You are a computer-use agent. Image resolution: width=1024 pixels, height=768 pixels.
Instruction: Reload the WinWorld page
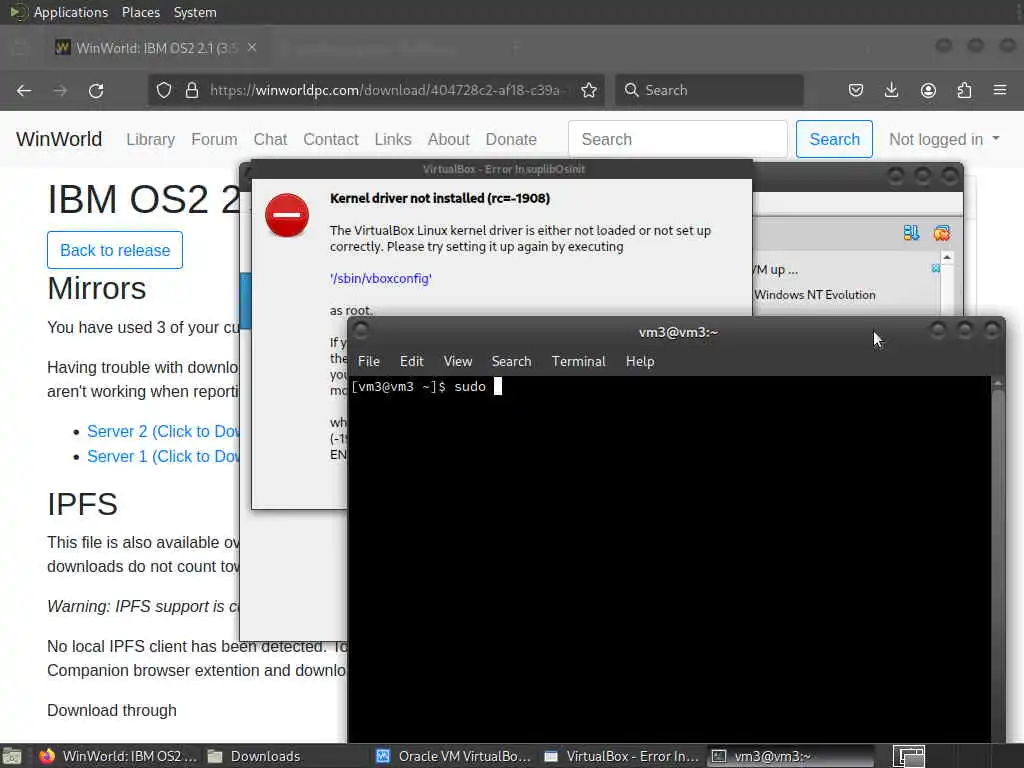pyautogui.click(x=96, y=90)
